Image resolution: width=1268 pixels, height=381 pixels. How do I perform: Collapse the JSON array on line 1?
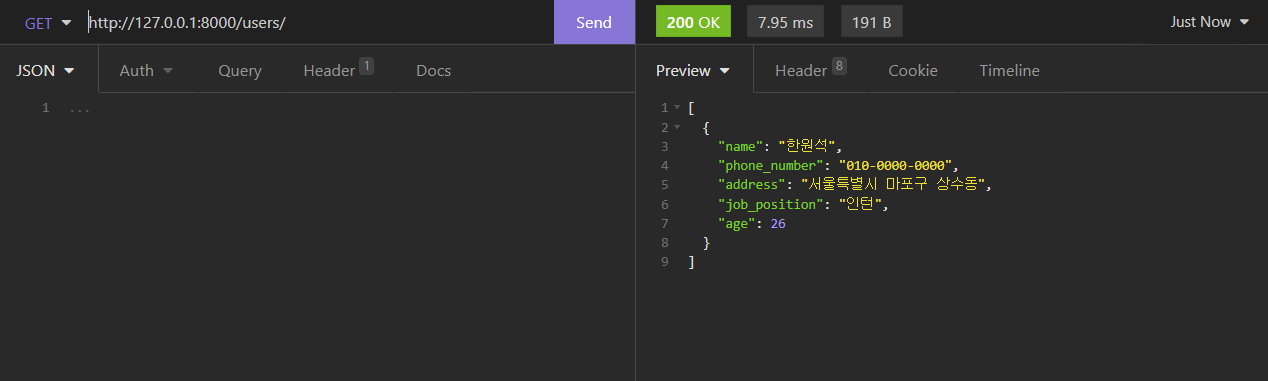(677, 107)
